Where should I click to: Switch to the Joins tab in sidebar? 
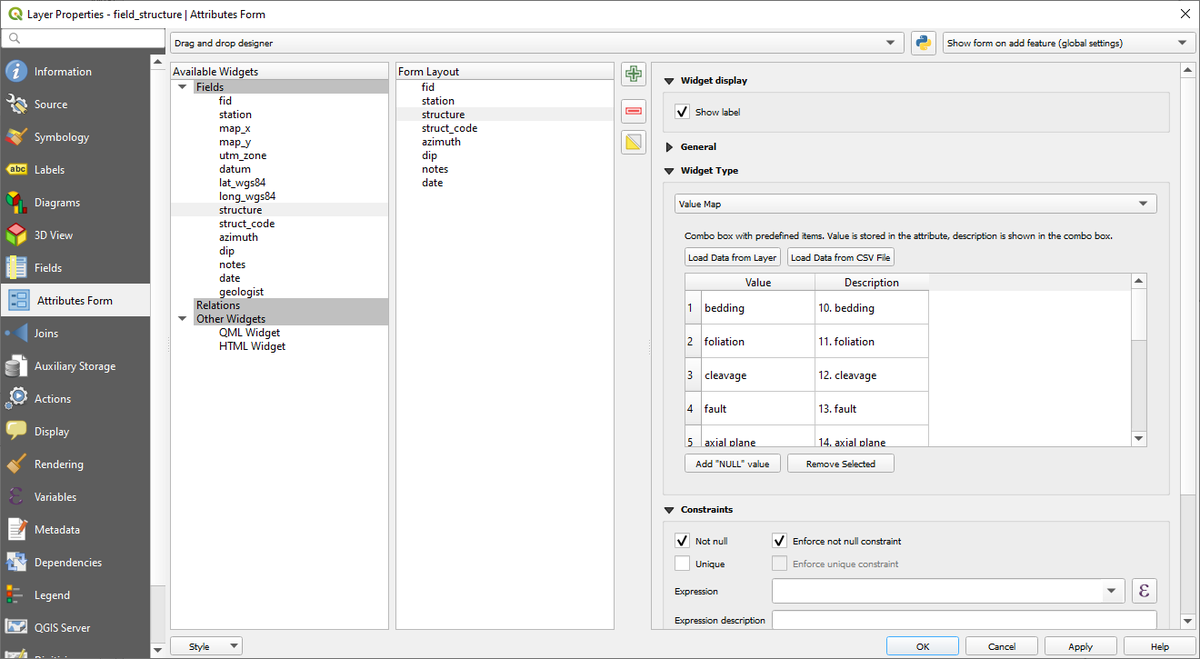coord(46,333)
